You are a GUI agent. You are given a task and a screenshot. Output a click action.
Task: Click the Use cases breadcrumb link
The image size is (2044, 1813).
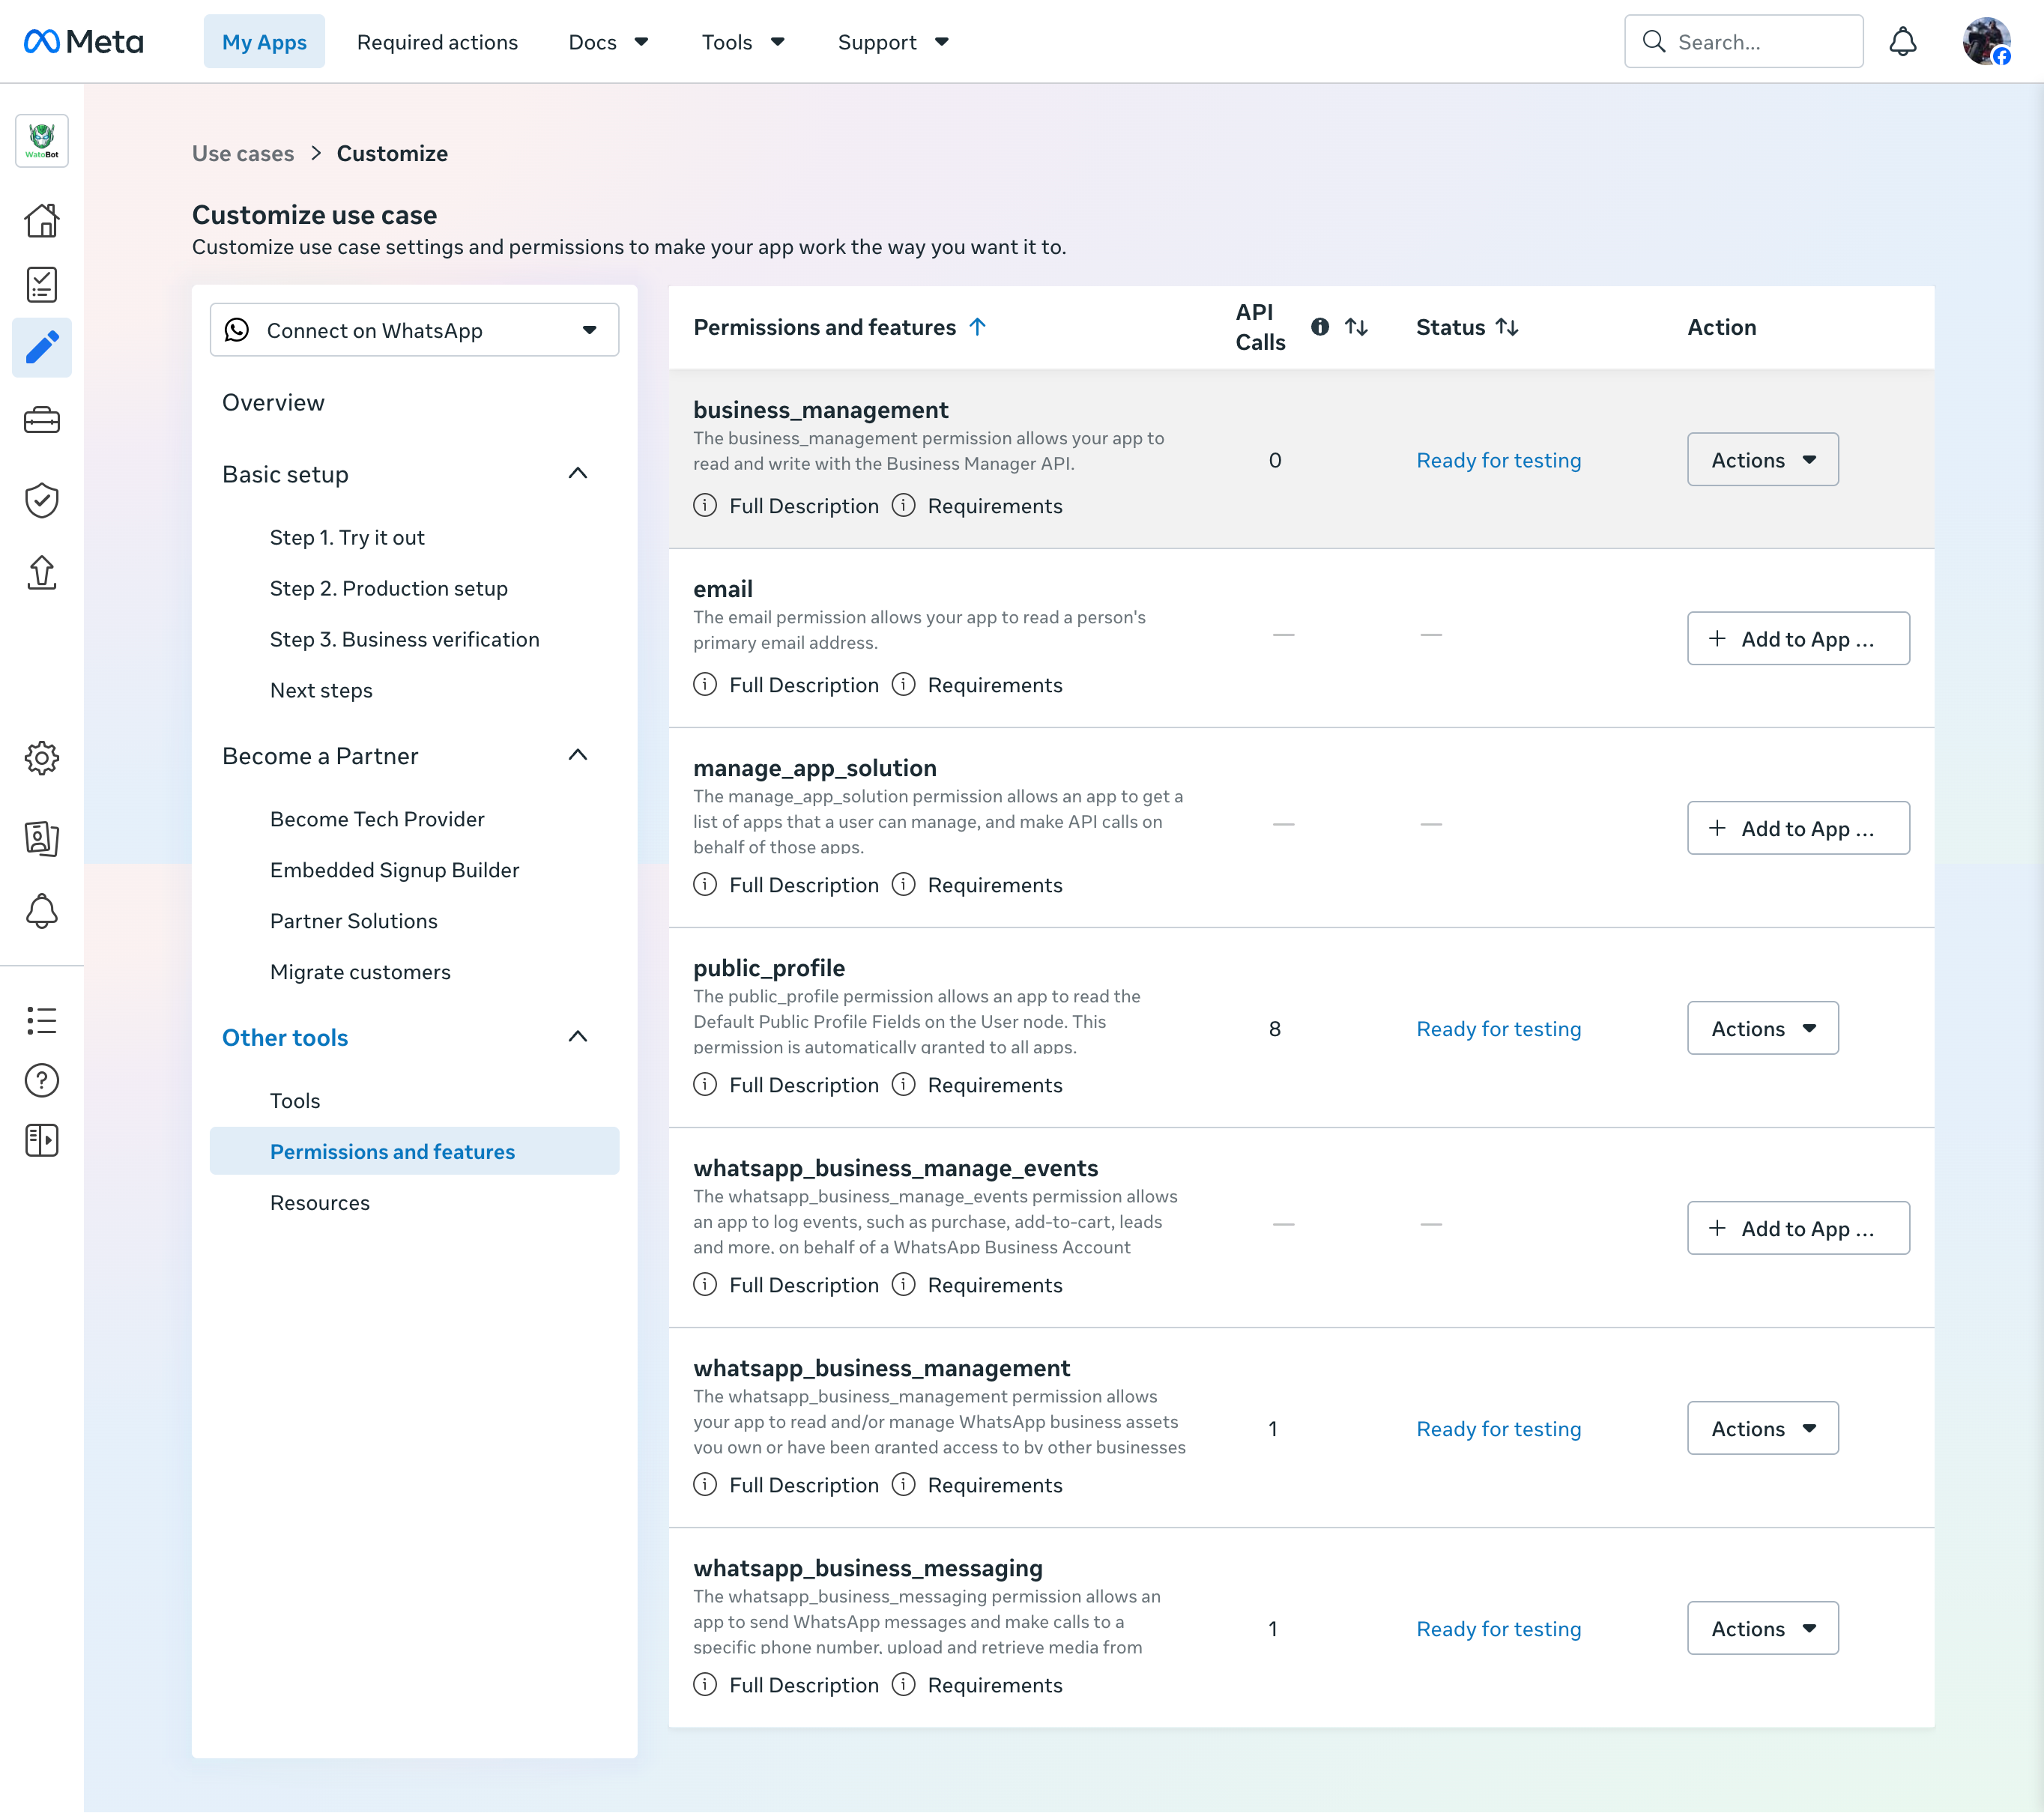243,153
